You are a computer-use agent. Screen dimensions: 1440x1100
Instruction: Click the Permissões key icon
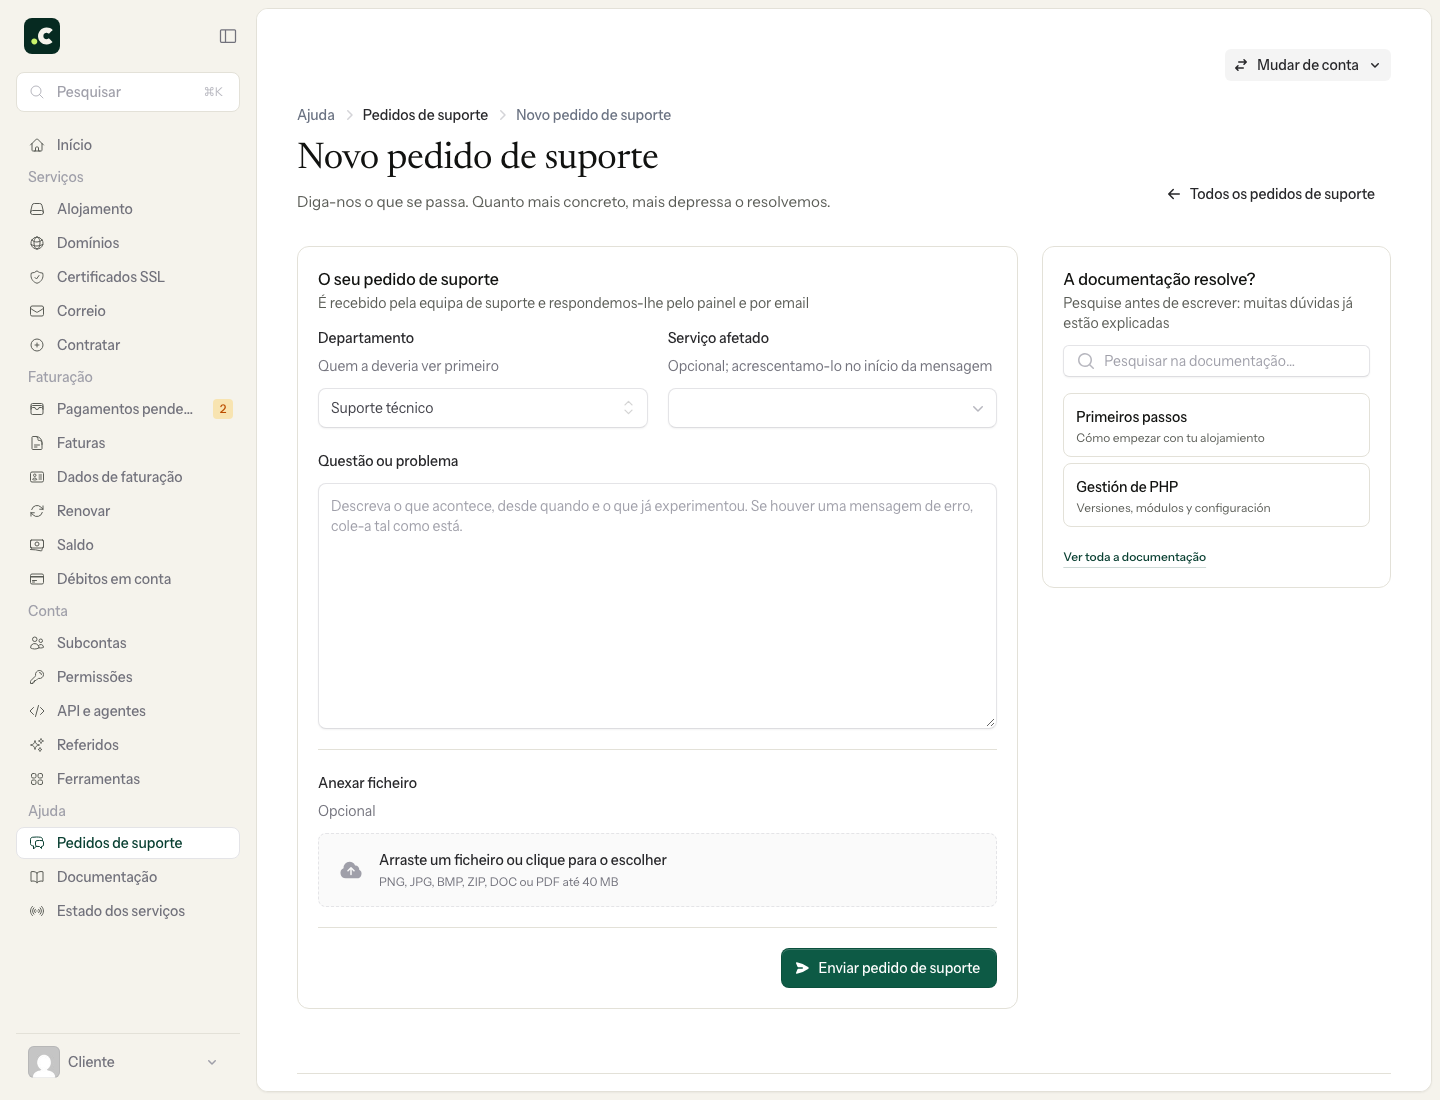point(37,677)
